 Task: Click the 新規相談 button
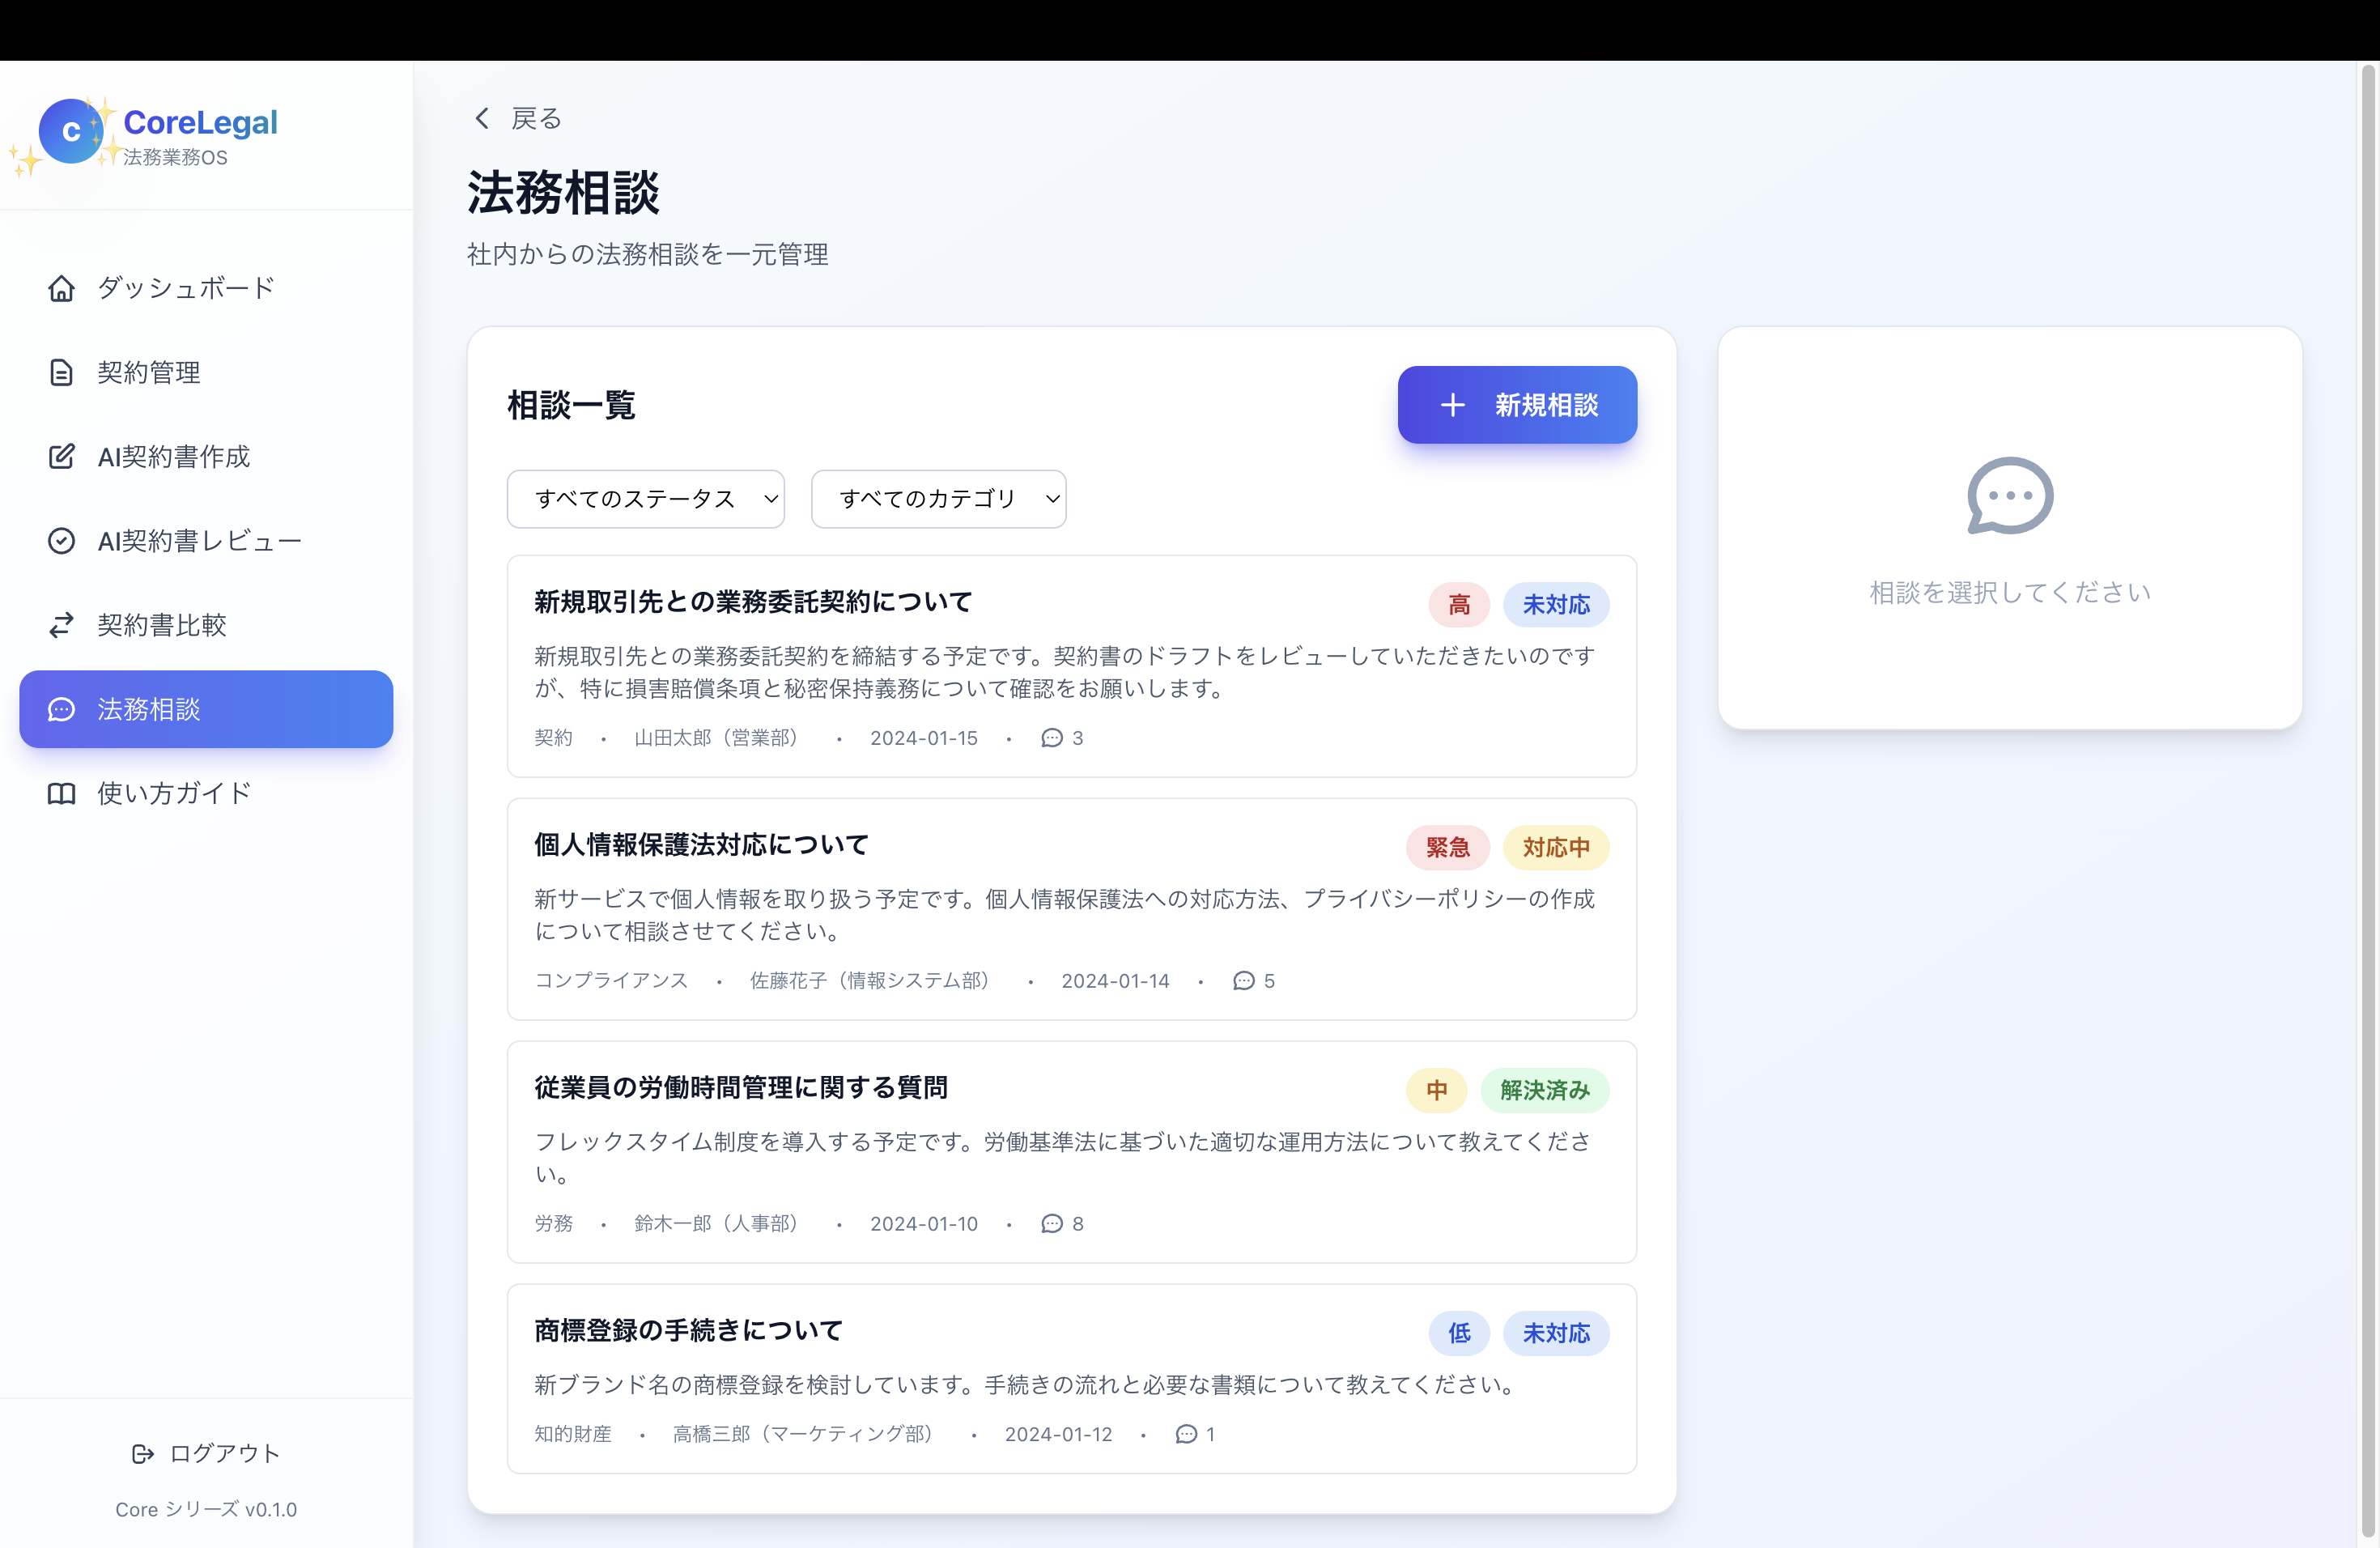[1516, 405]
